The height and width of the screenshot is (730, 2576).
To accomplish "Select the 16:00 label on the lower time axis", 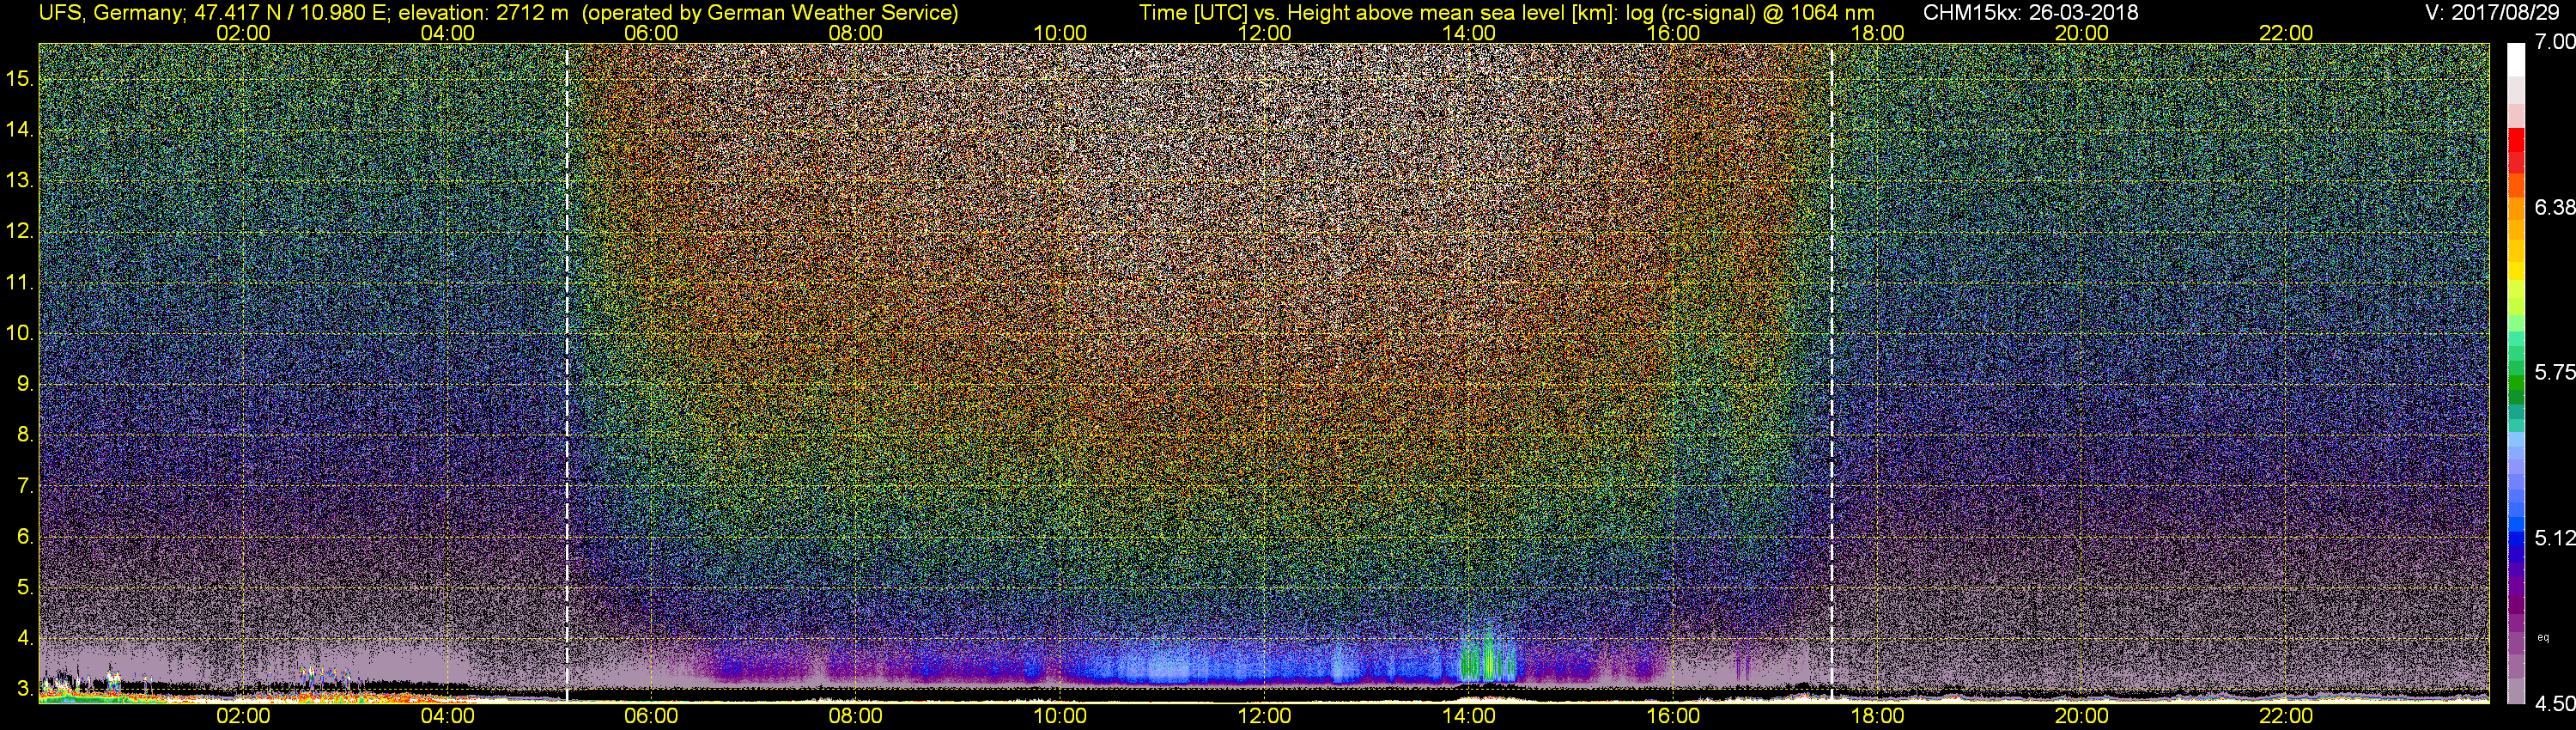I will click(x=1673, y=716).
